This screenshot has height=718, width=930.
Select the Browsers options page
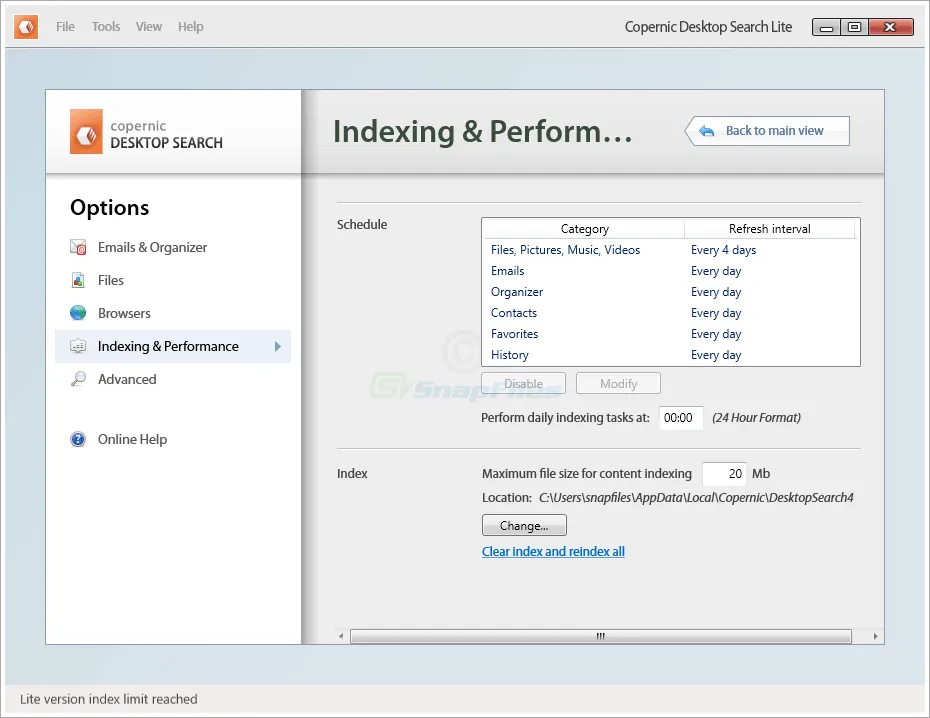click(x=124, y=313)
